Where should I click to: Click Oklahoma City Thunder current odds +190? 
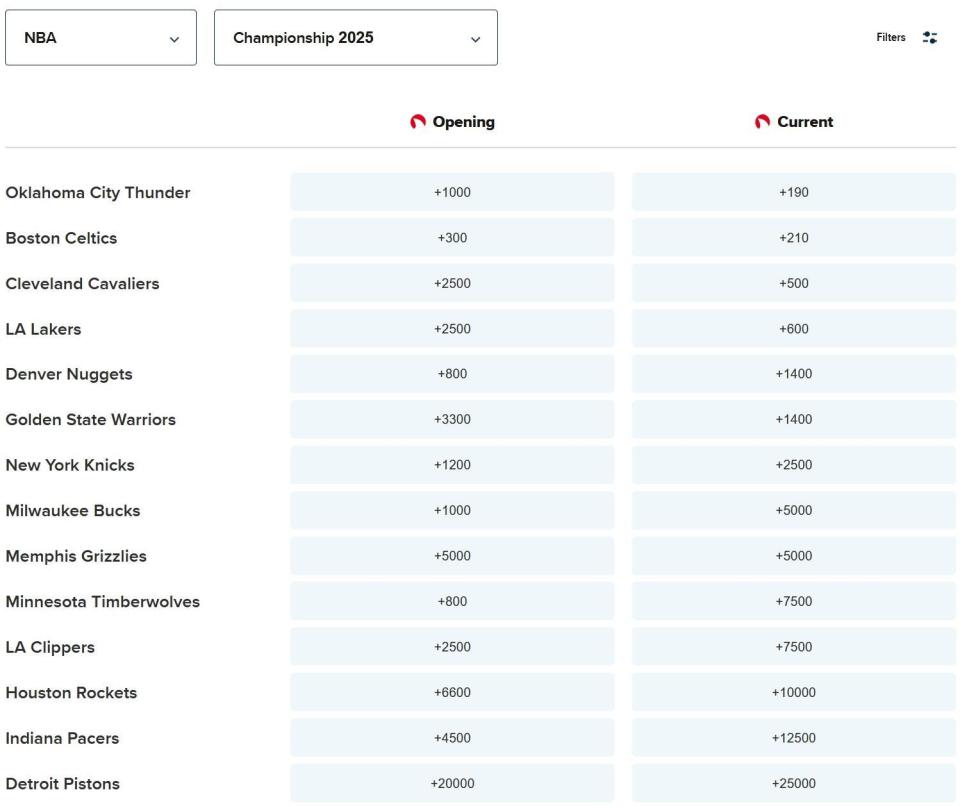793,193
